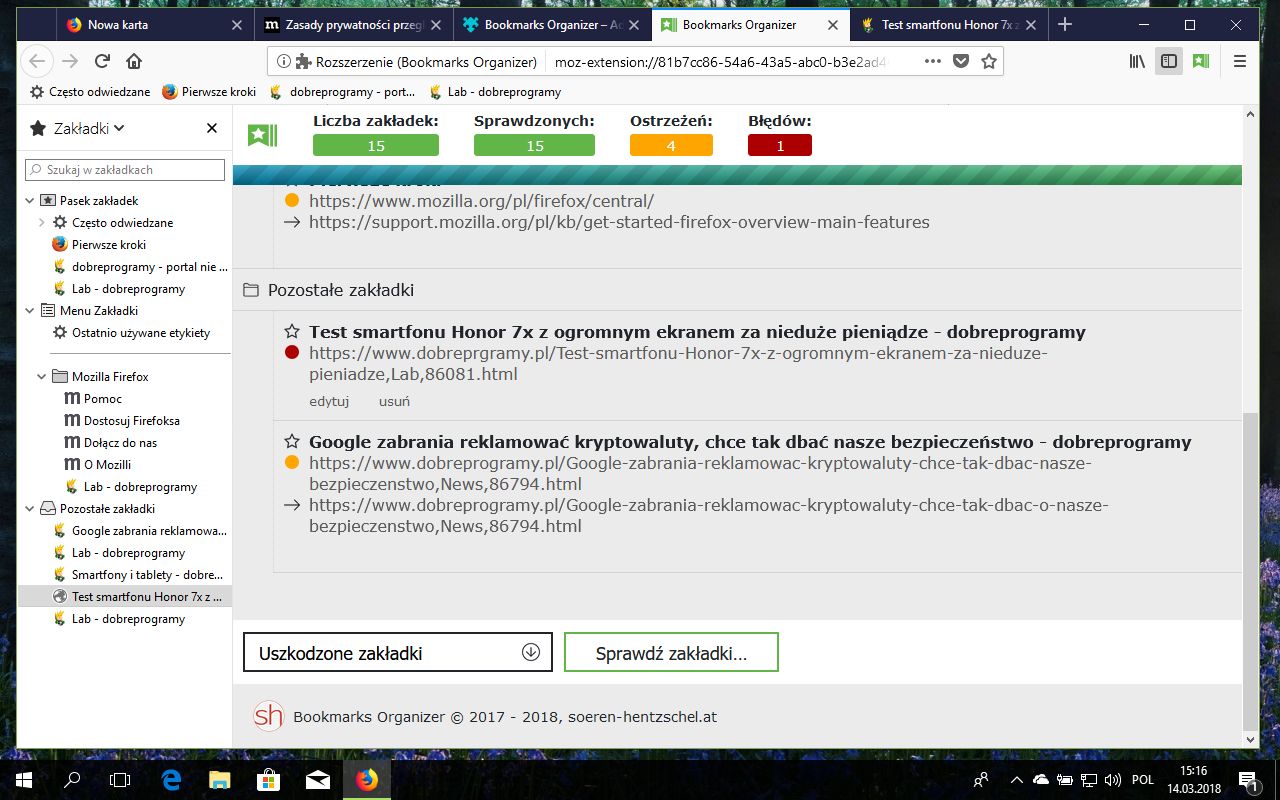Open Mail app from taskbar

click(318, 780)
